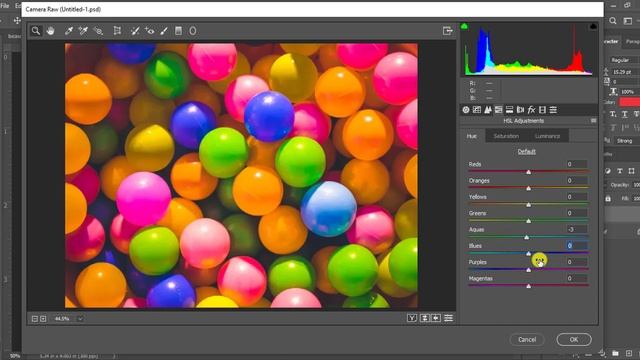Select the White Balance eyedropper tool

point(69,31)
